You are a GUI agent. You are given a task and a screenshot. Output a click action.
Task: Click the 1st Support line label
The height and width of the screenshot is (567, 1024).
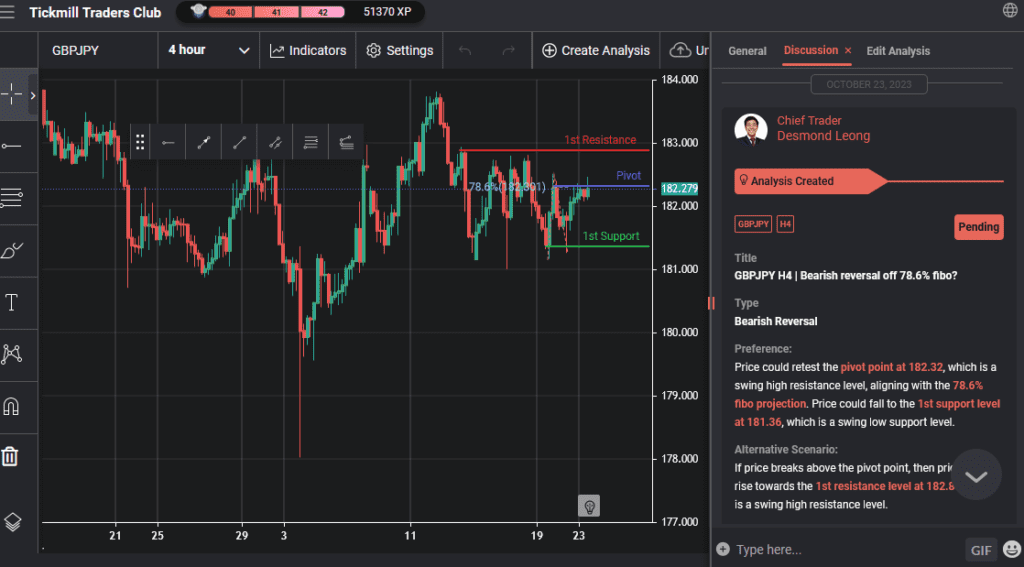(x=611, y=236)
